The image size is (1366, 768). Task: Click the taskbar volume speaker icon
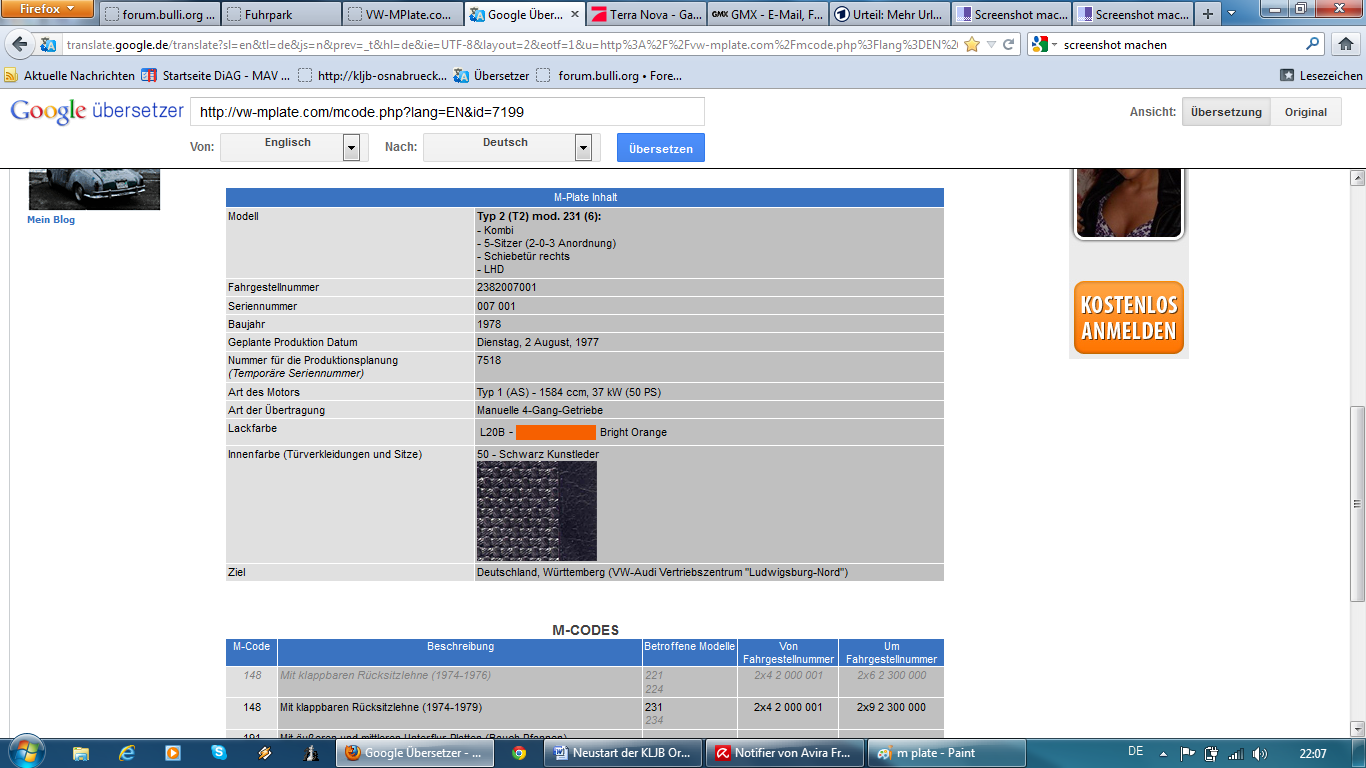tap(1259, 753)
